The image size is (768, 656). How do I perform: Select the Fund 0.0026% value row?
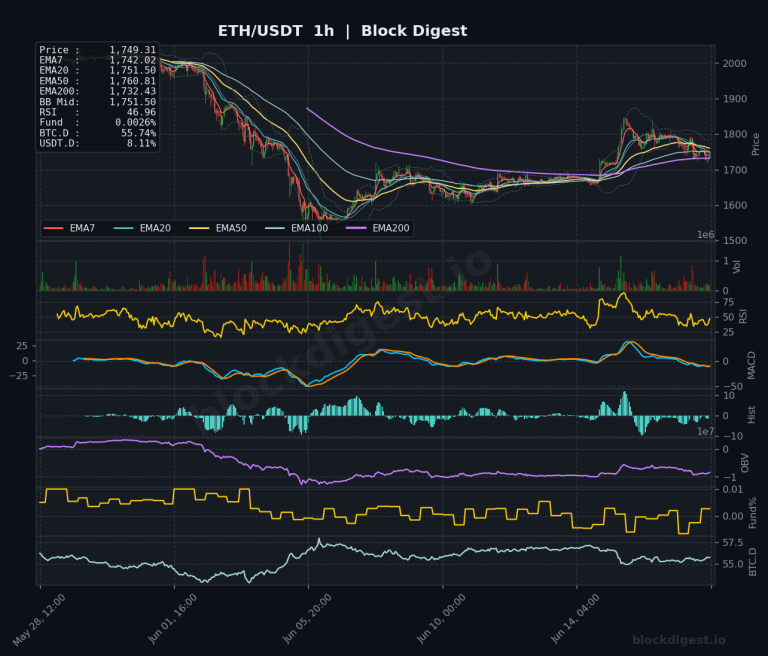pos(97,122)
